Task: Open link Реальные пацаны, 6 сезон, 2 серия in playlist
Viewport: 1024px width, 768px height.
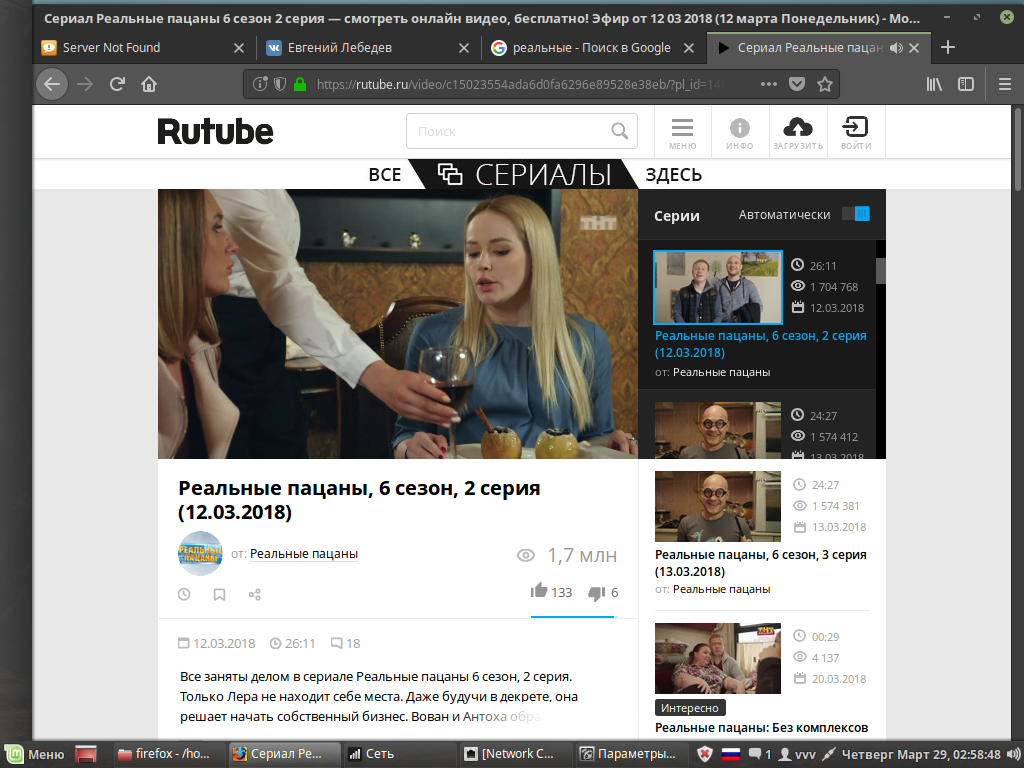Action: click(x=760, y=344)
